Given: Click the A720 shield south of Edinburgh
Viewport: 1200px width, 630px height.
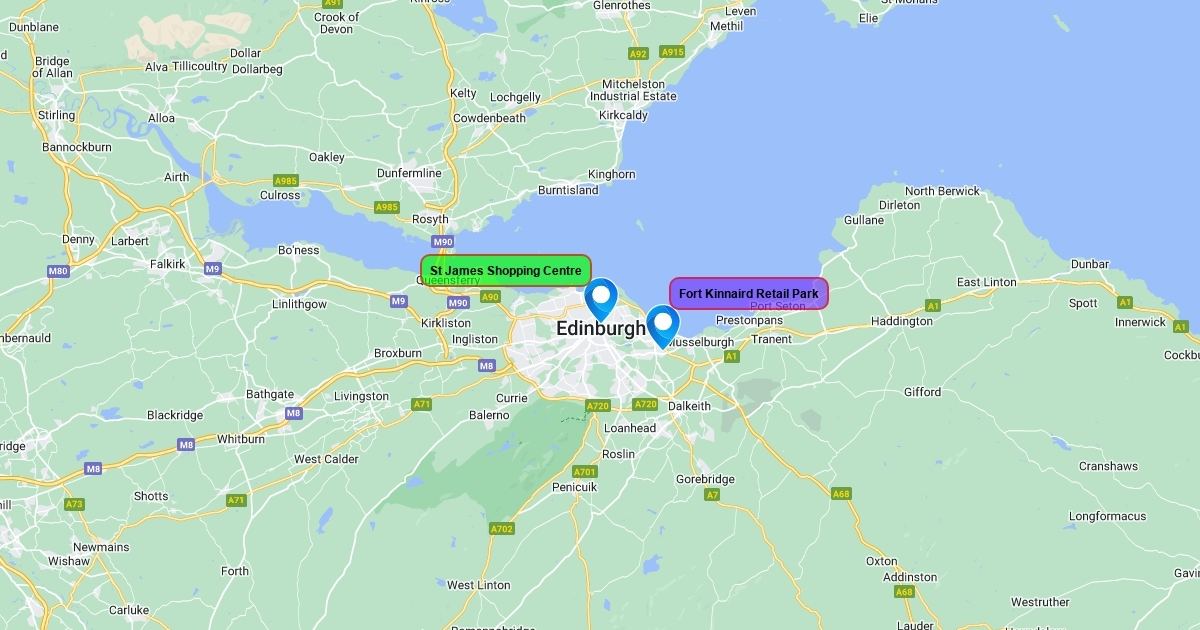Looking at the screenshot, I should coord(597,406).
